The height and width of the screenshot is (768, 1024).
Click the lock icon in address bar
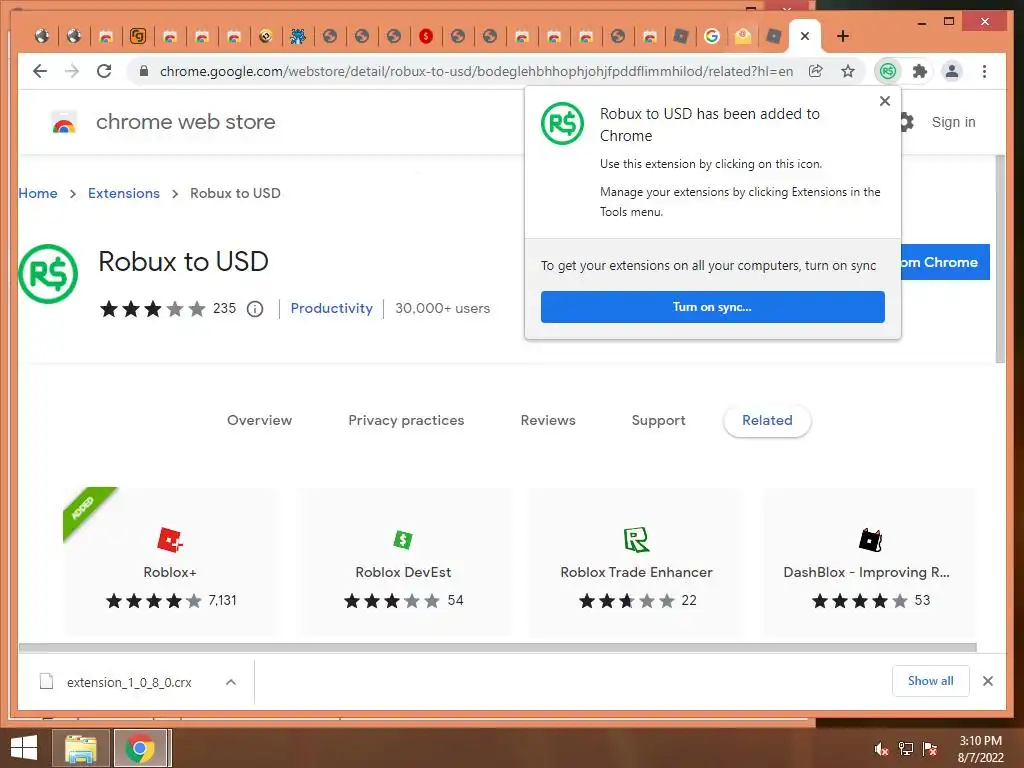[x=144, y=71]
